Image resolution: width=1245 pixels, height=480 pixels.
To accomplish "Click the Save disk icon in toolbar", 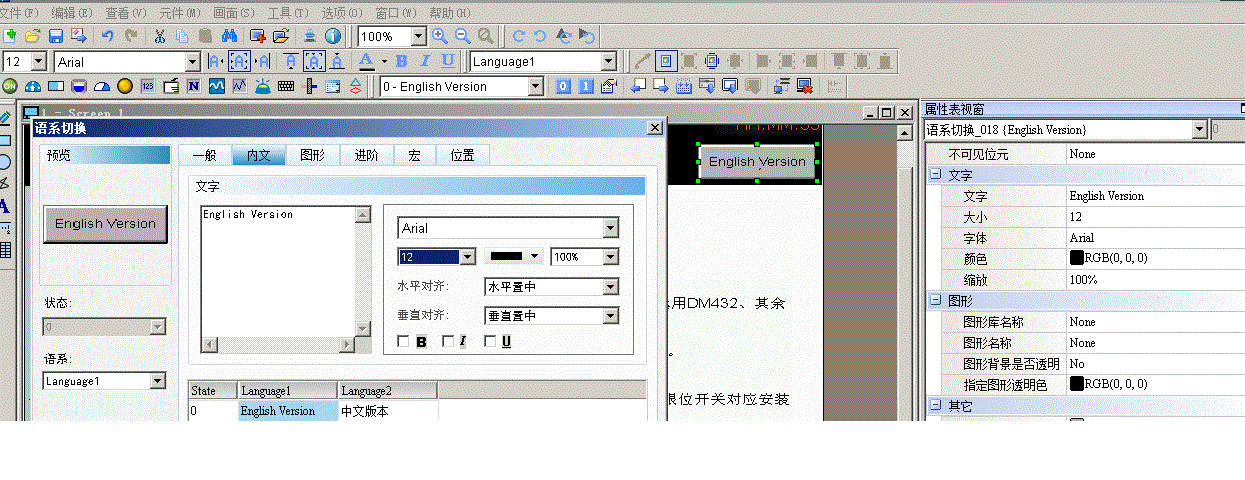I will (56, 36).
